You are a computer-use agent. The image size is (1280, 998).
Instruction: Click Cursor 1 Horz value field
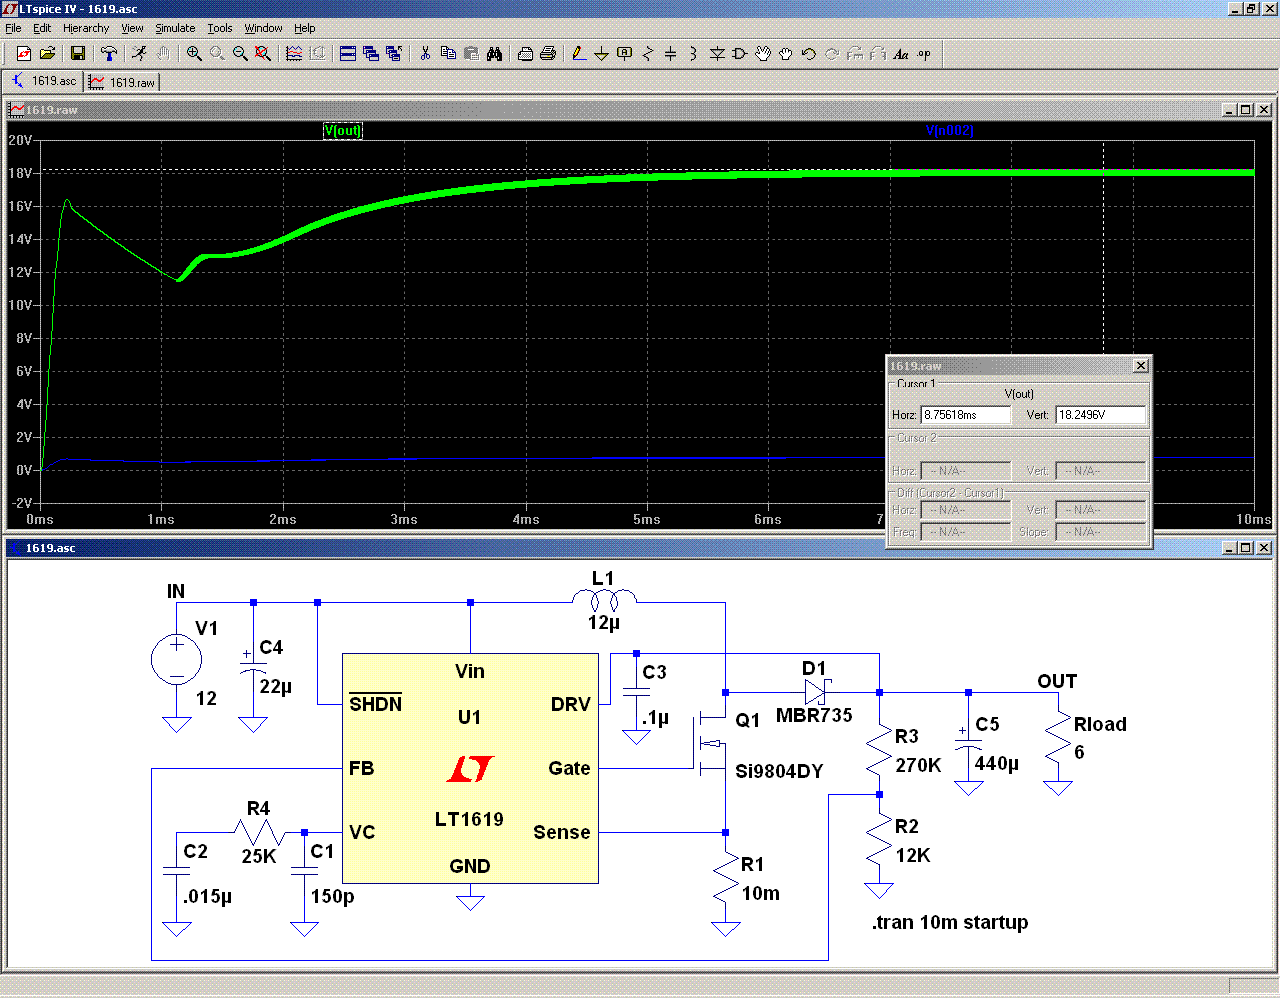click(x=966, y=415)
